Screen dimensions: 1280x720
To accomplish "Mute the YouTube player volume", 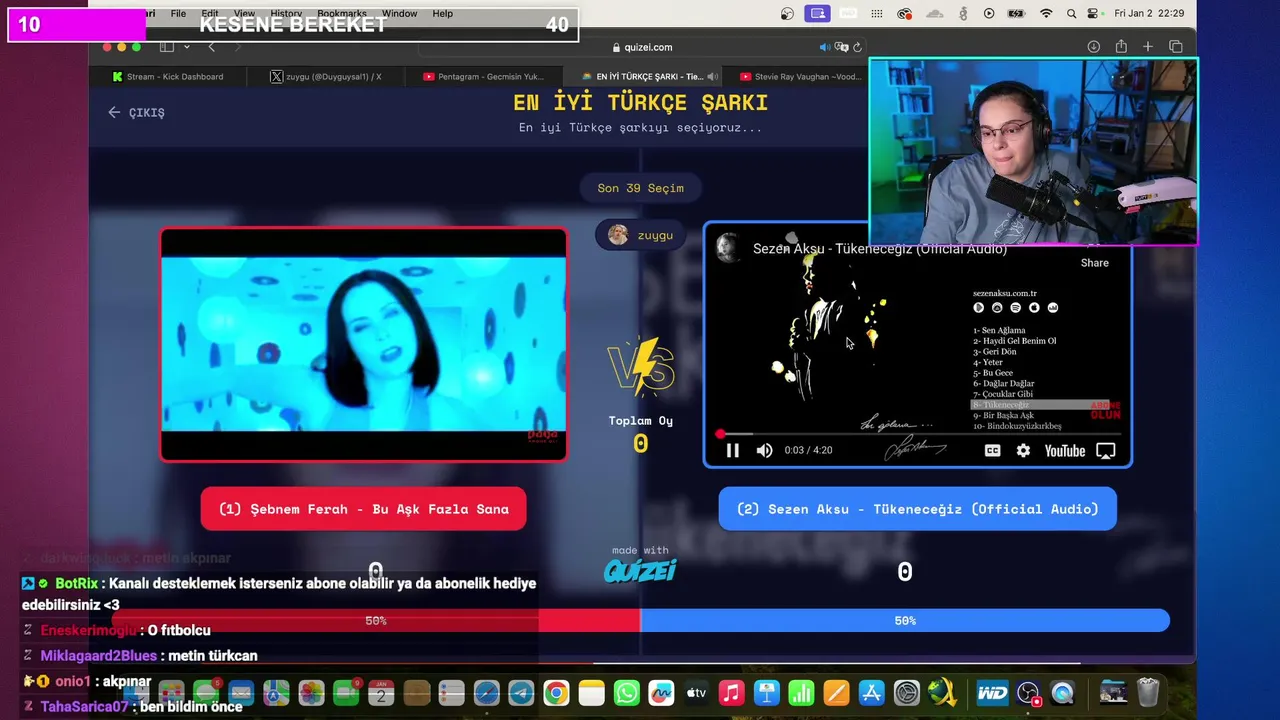I will [764, 451].
